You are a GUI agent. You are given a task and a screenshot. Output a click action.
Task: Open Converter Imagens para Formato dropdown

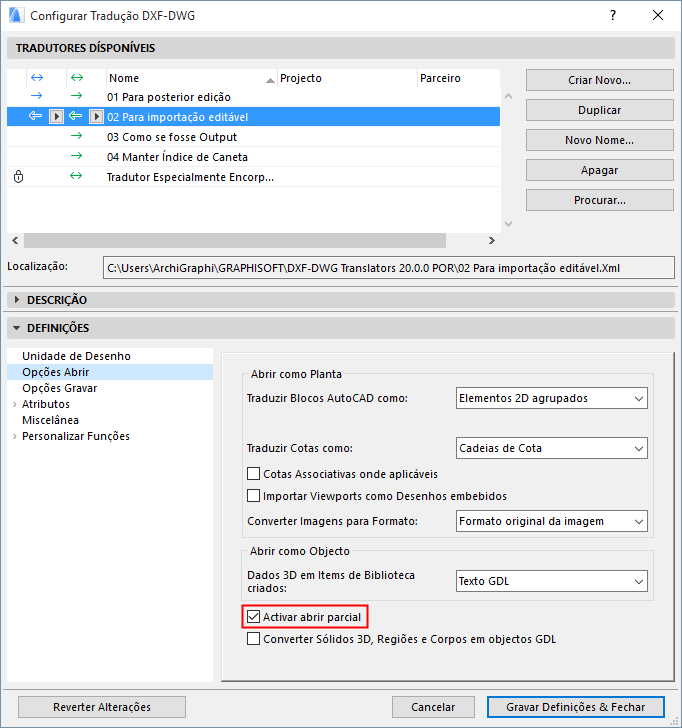coord(552,521)
